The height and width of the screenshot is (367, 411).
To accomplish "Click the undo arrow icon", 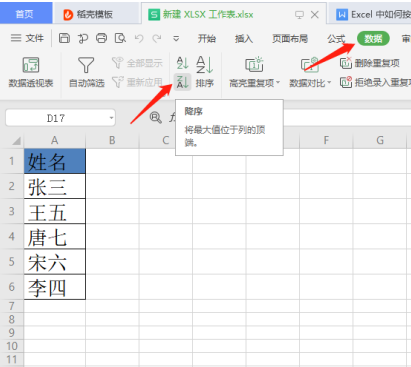I will click(x=139, y=39).
